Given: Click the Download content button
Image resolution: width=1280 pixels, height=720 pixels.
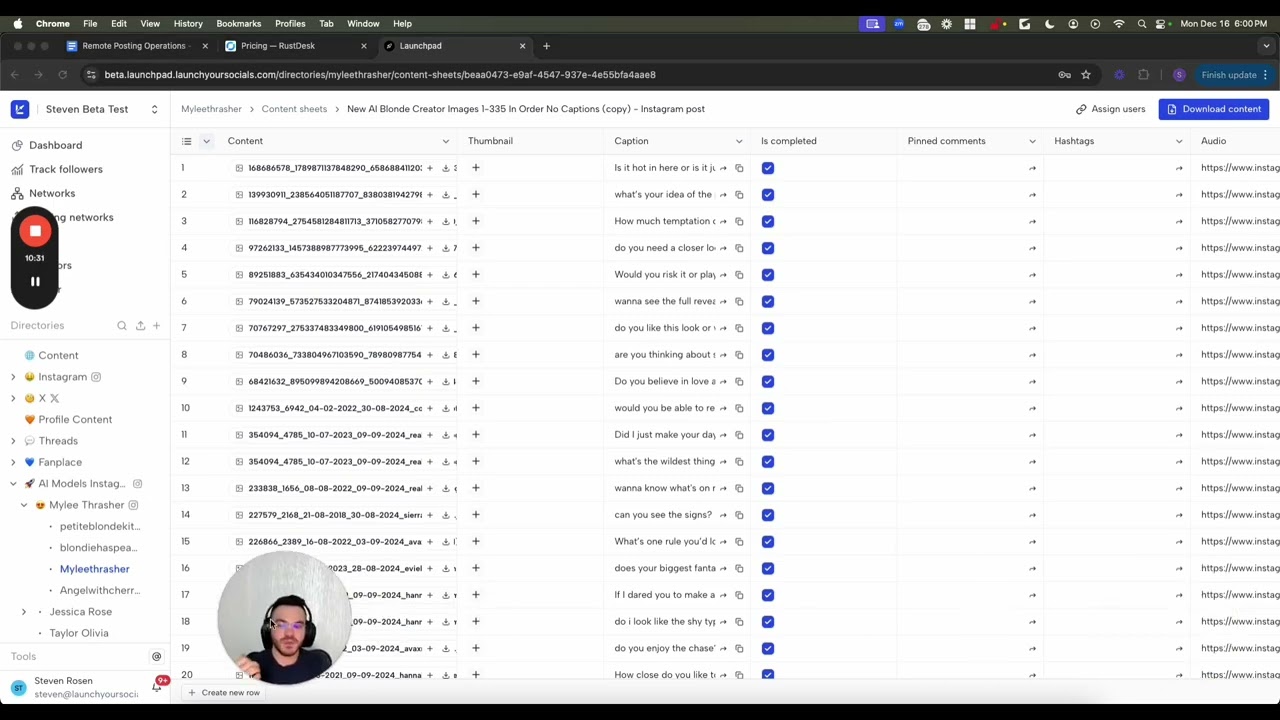Looking at the screenshot, I should click(x=1213, y=109).
